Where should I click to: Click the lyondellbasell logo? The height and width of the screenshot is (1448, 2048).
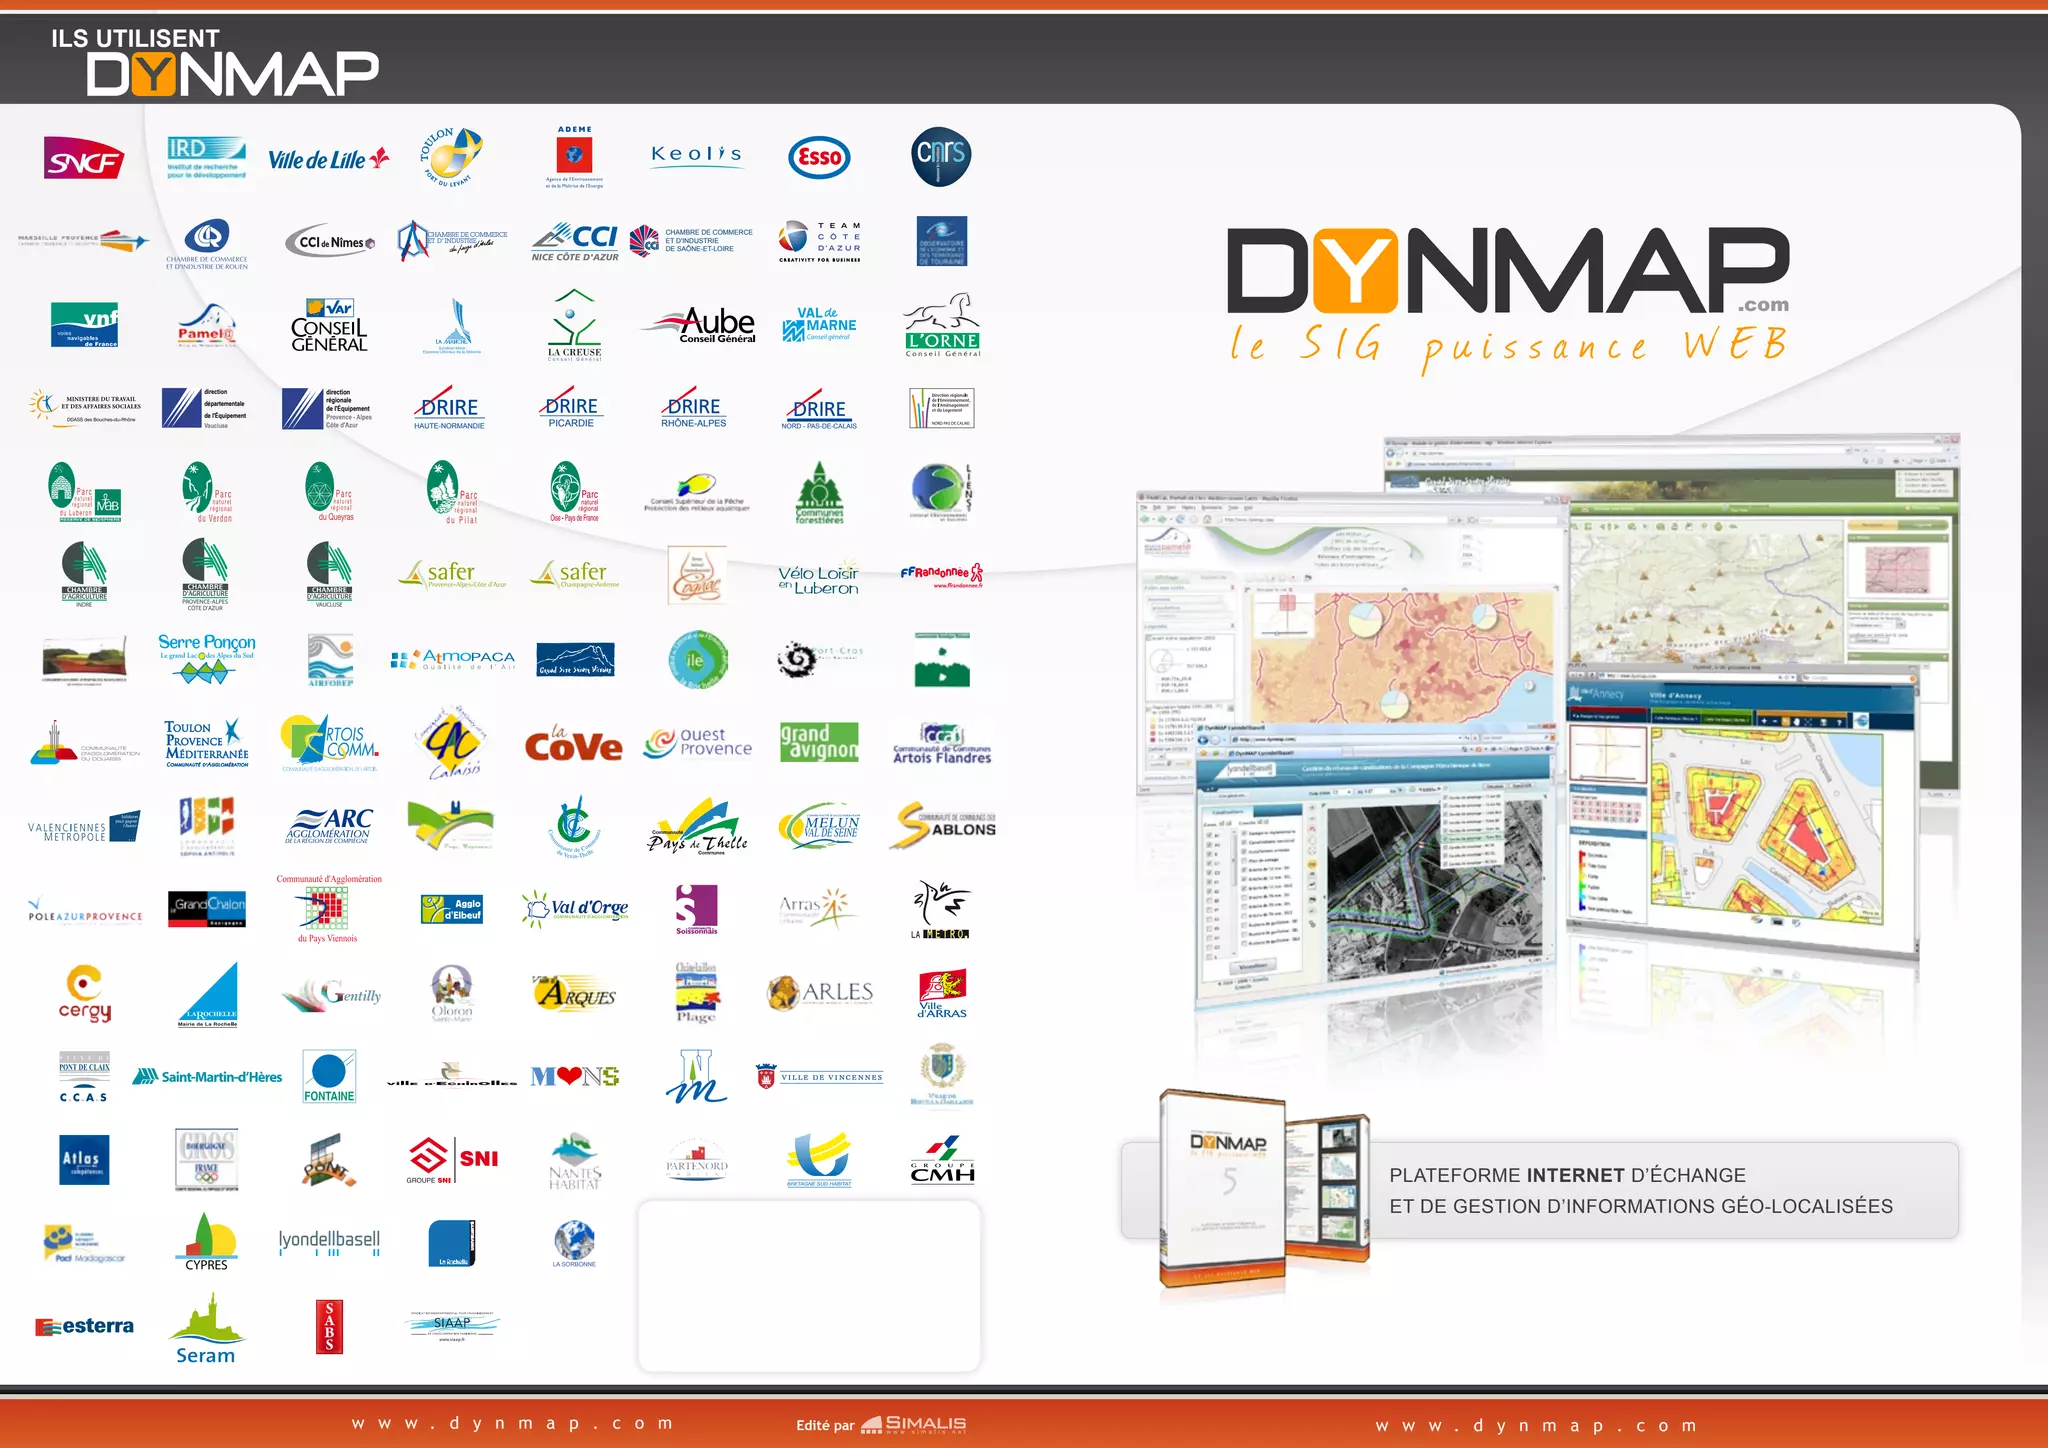[329, 1241]
